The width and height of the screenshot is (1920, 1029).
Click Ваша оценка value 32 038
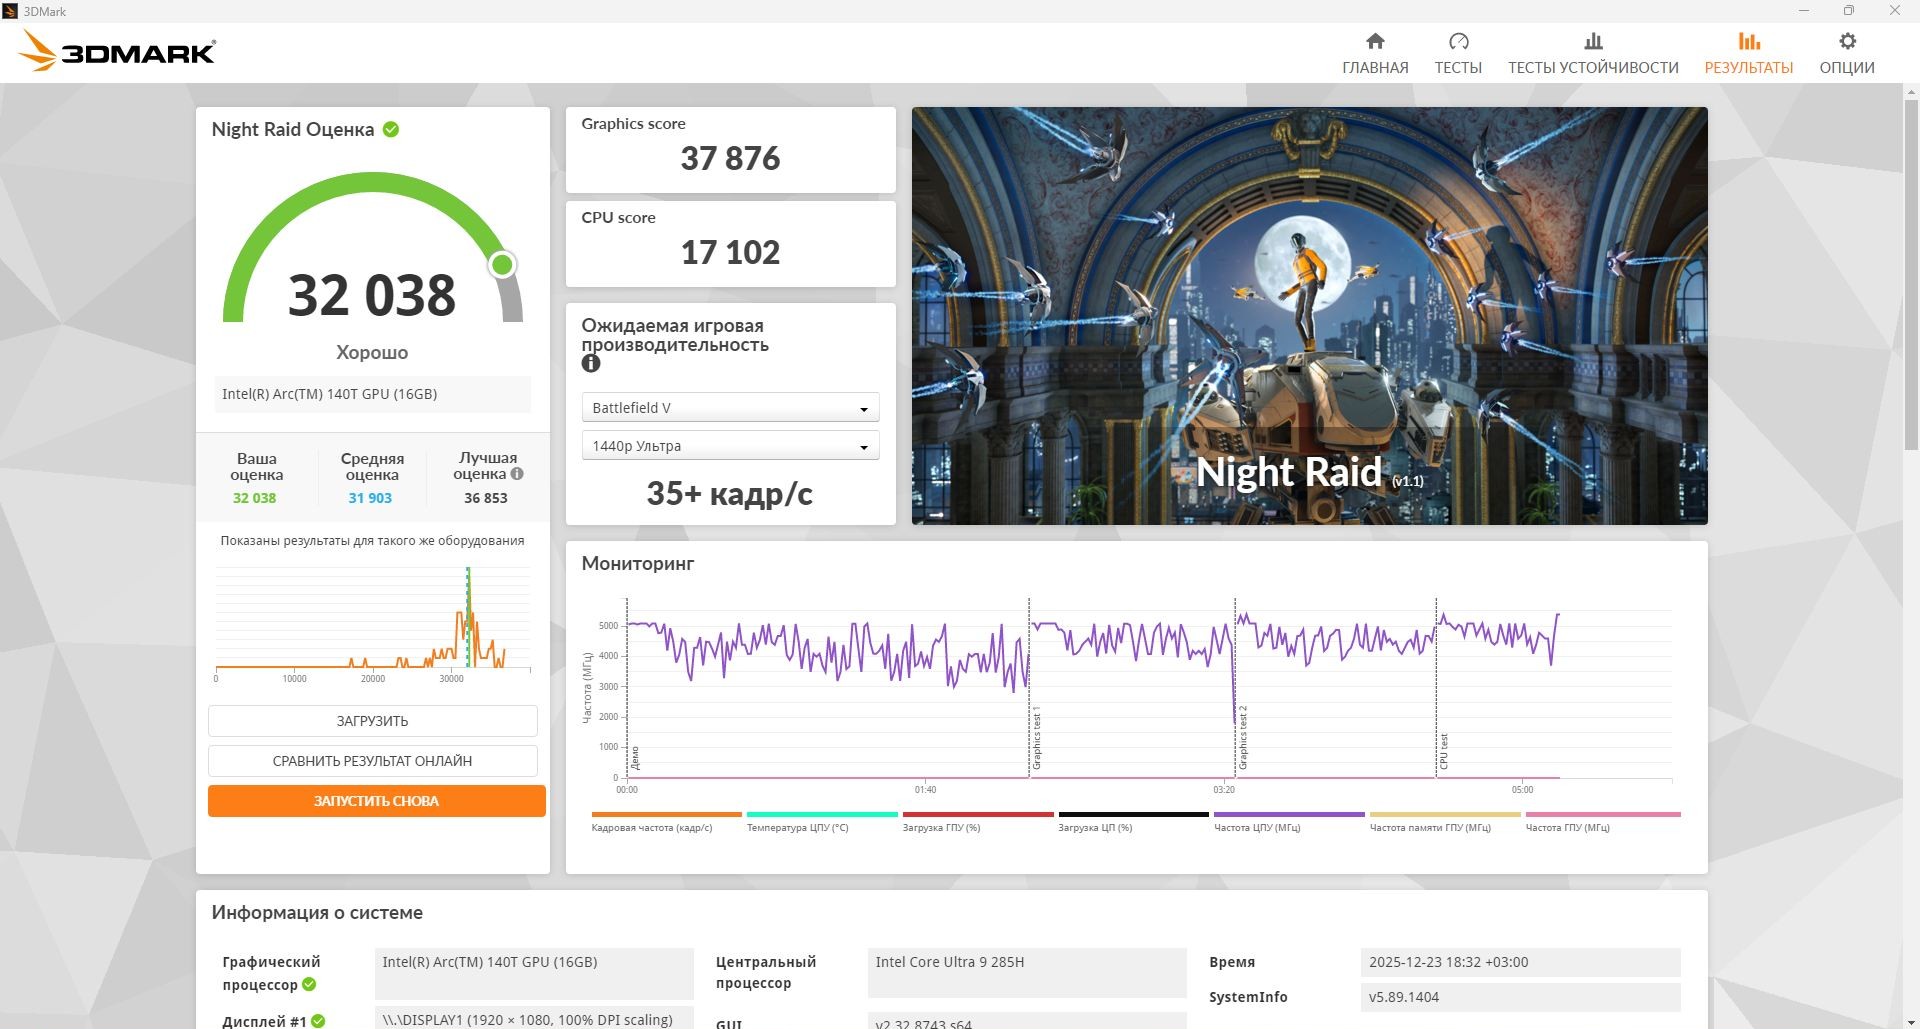click(x=254, y=498)
